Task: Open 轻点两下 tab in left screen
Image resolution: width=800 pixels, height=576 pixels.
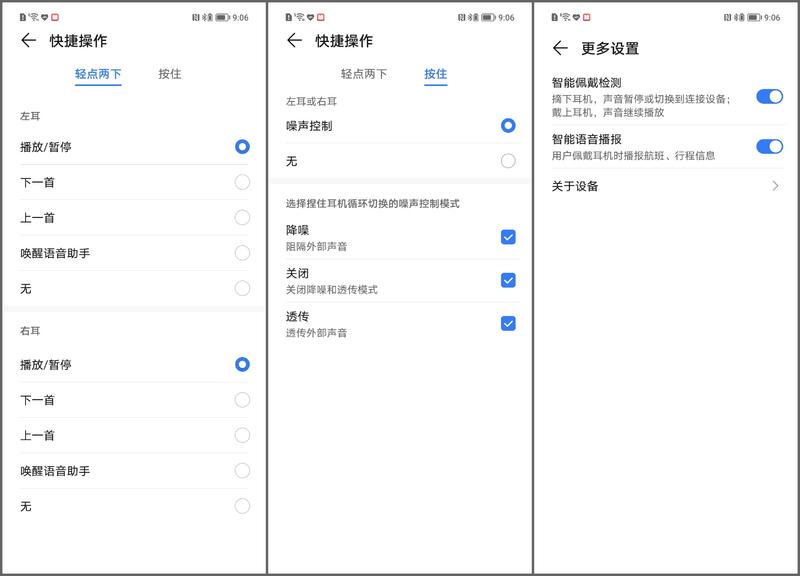Action: pos(98,74)
